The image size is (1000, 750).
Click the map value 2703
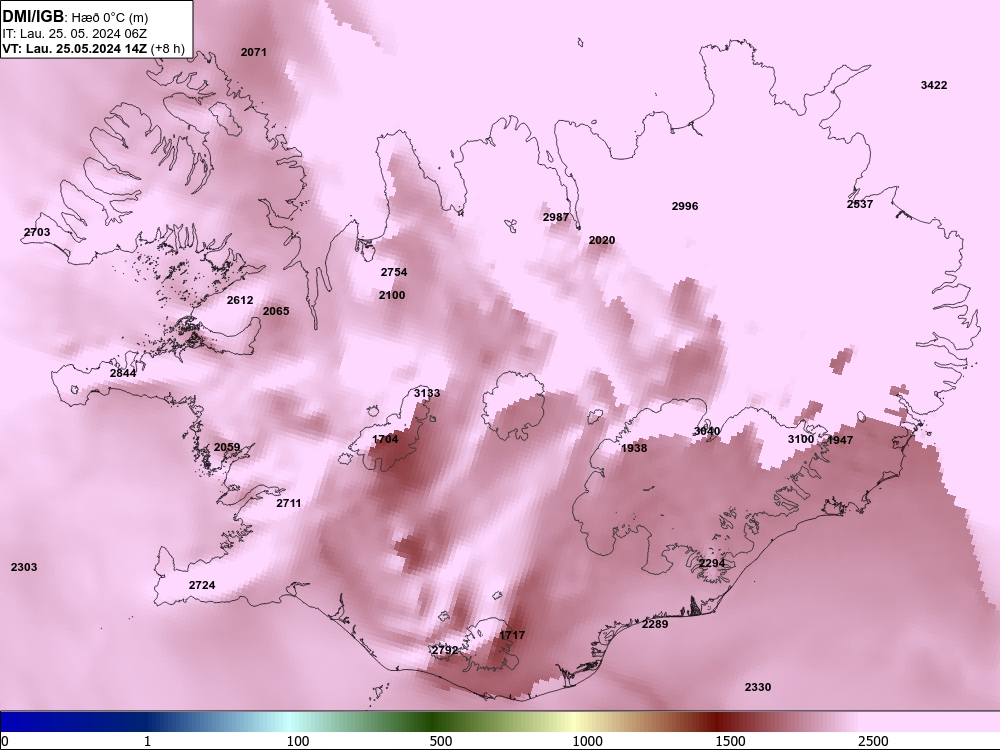(37, 232)
